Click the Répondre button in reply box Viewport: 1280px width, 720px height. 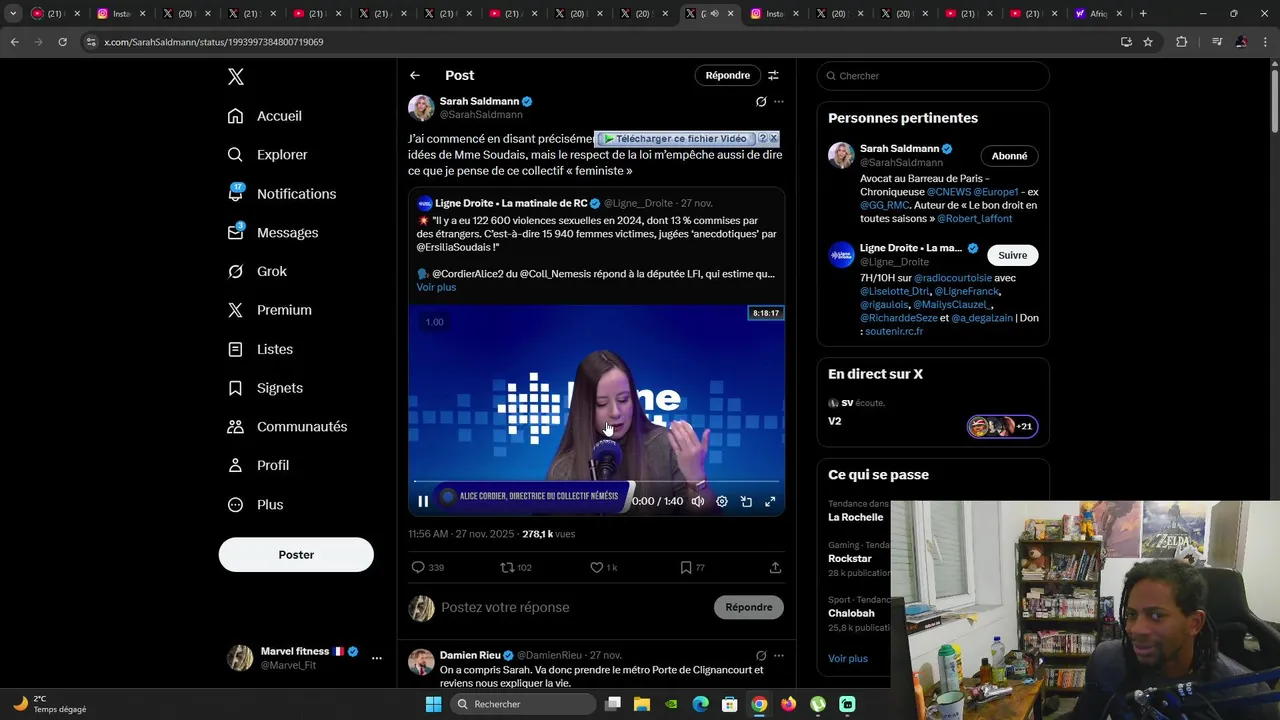(x=749, y=607)
